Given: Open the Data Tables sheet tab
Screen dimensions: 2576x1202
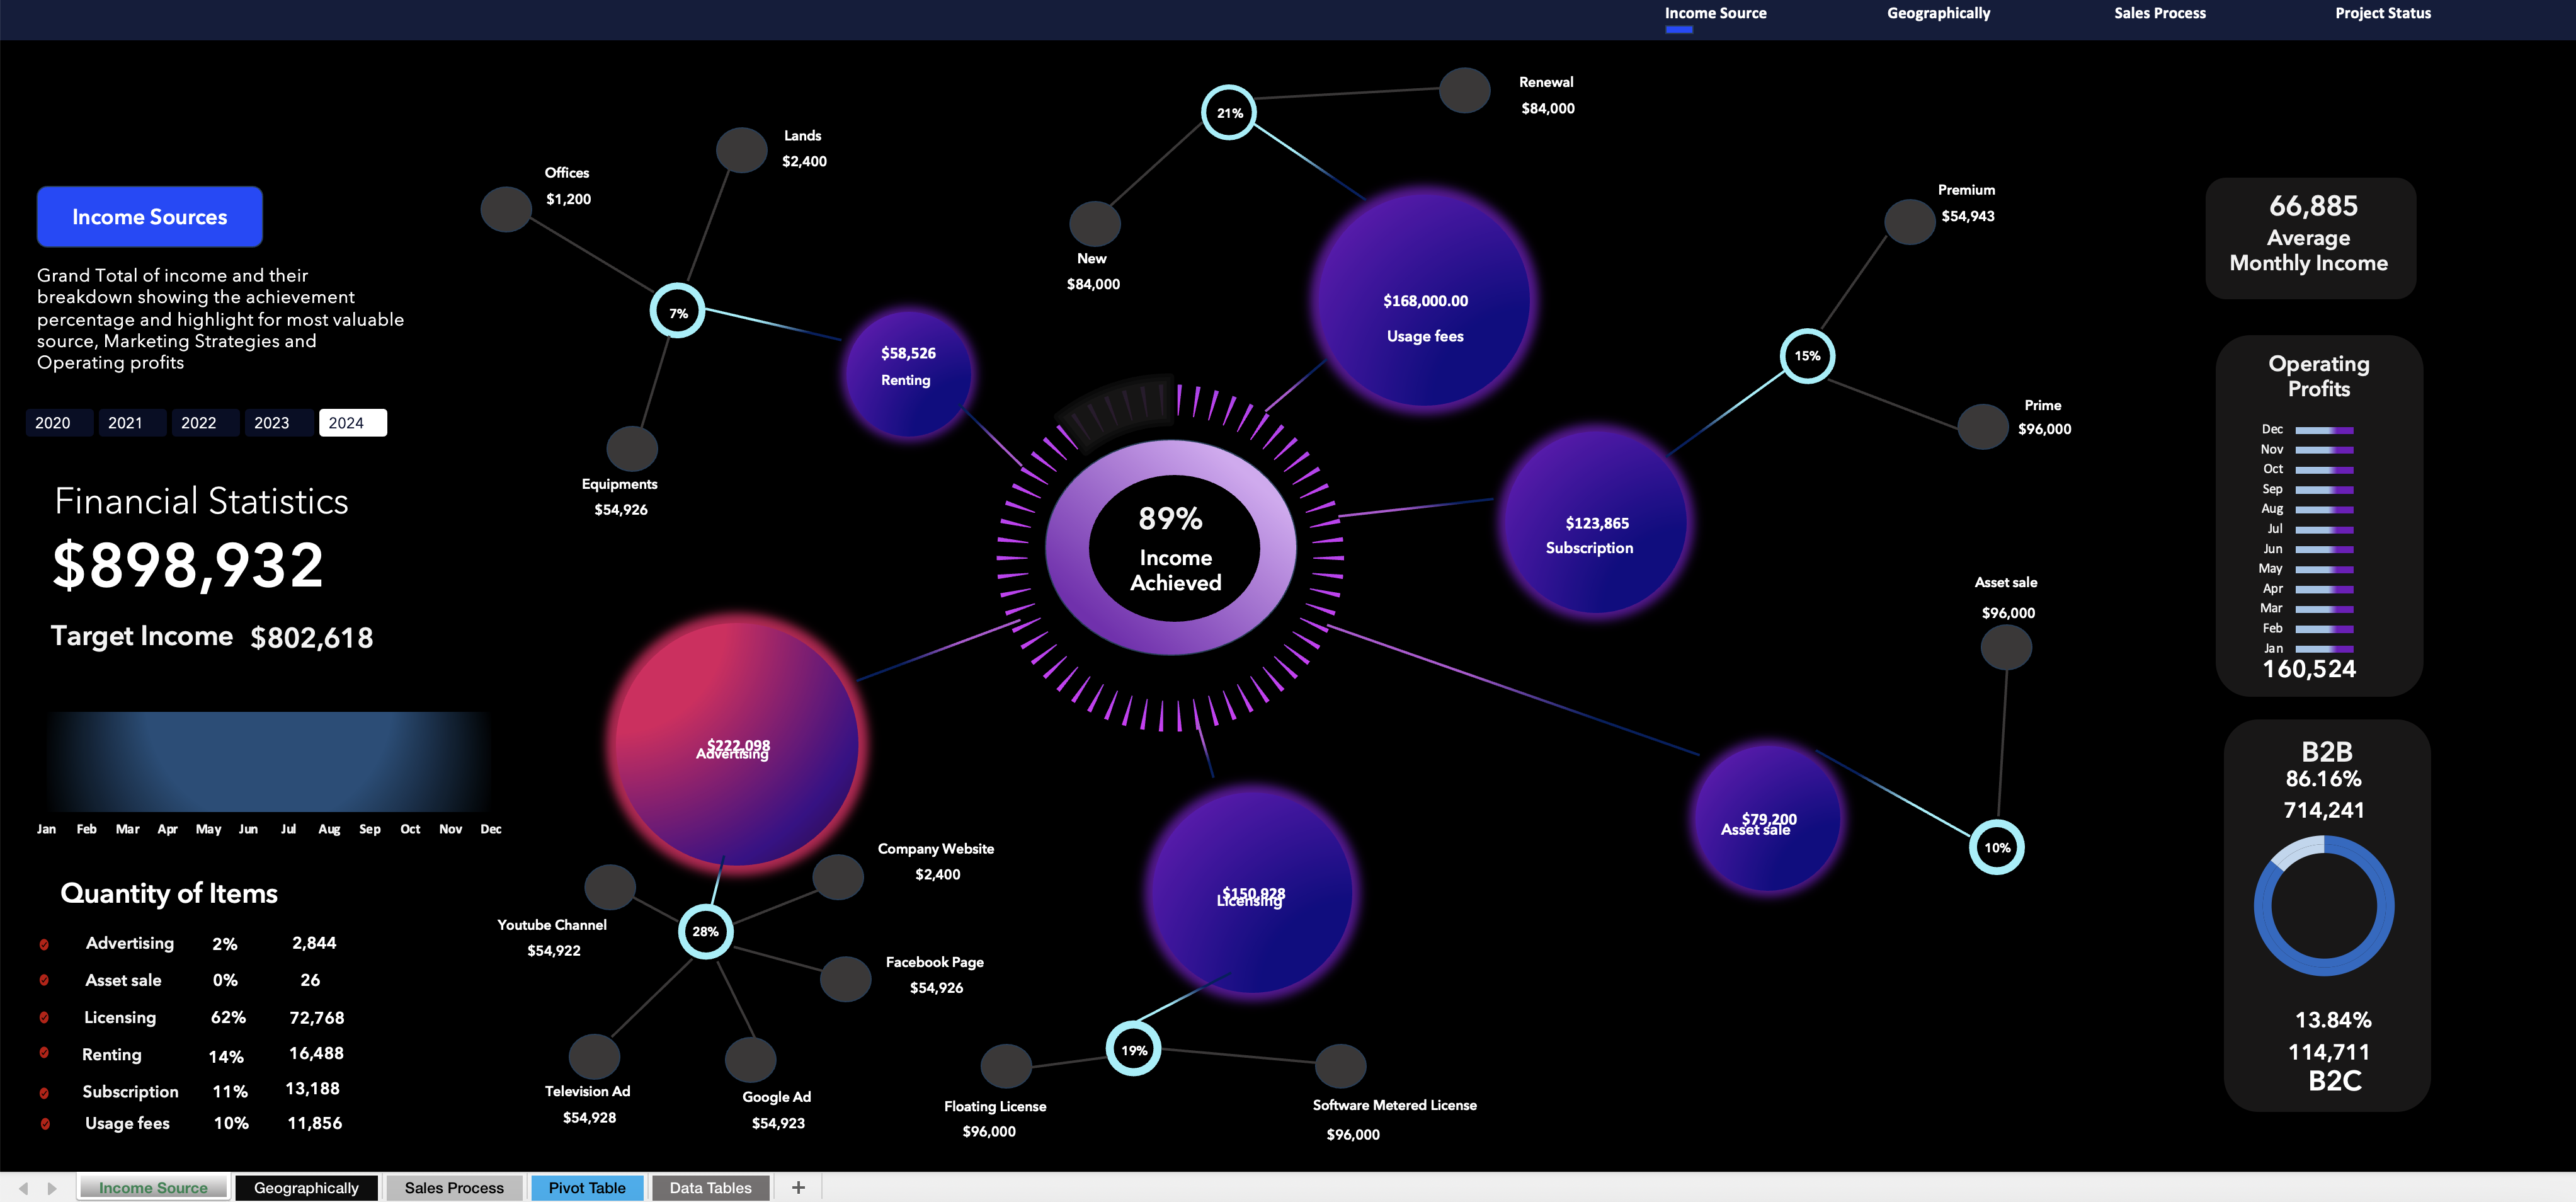Looking at the screenshot, I should (710, 1188).
